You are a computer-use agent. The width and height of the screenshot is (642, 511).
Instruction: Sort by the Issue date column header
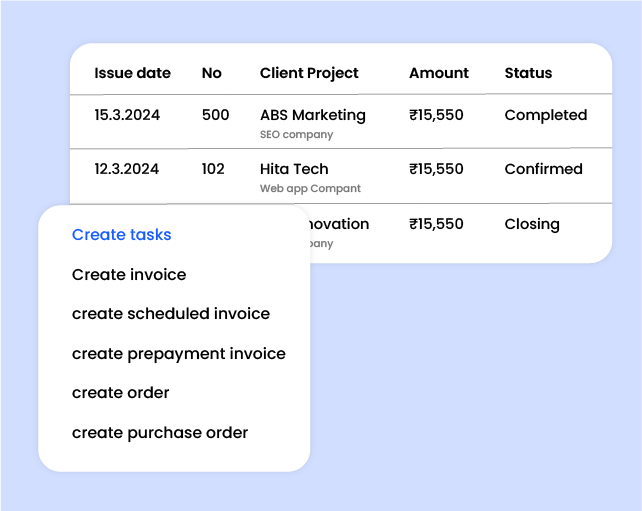(132, 73)
